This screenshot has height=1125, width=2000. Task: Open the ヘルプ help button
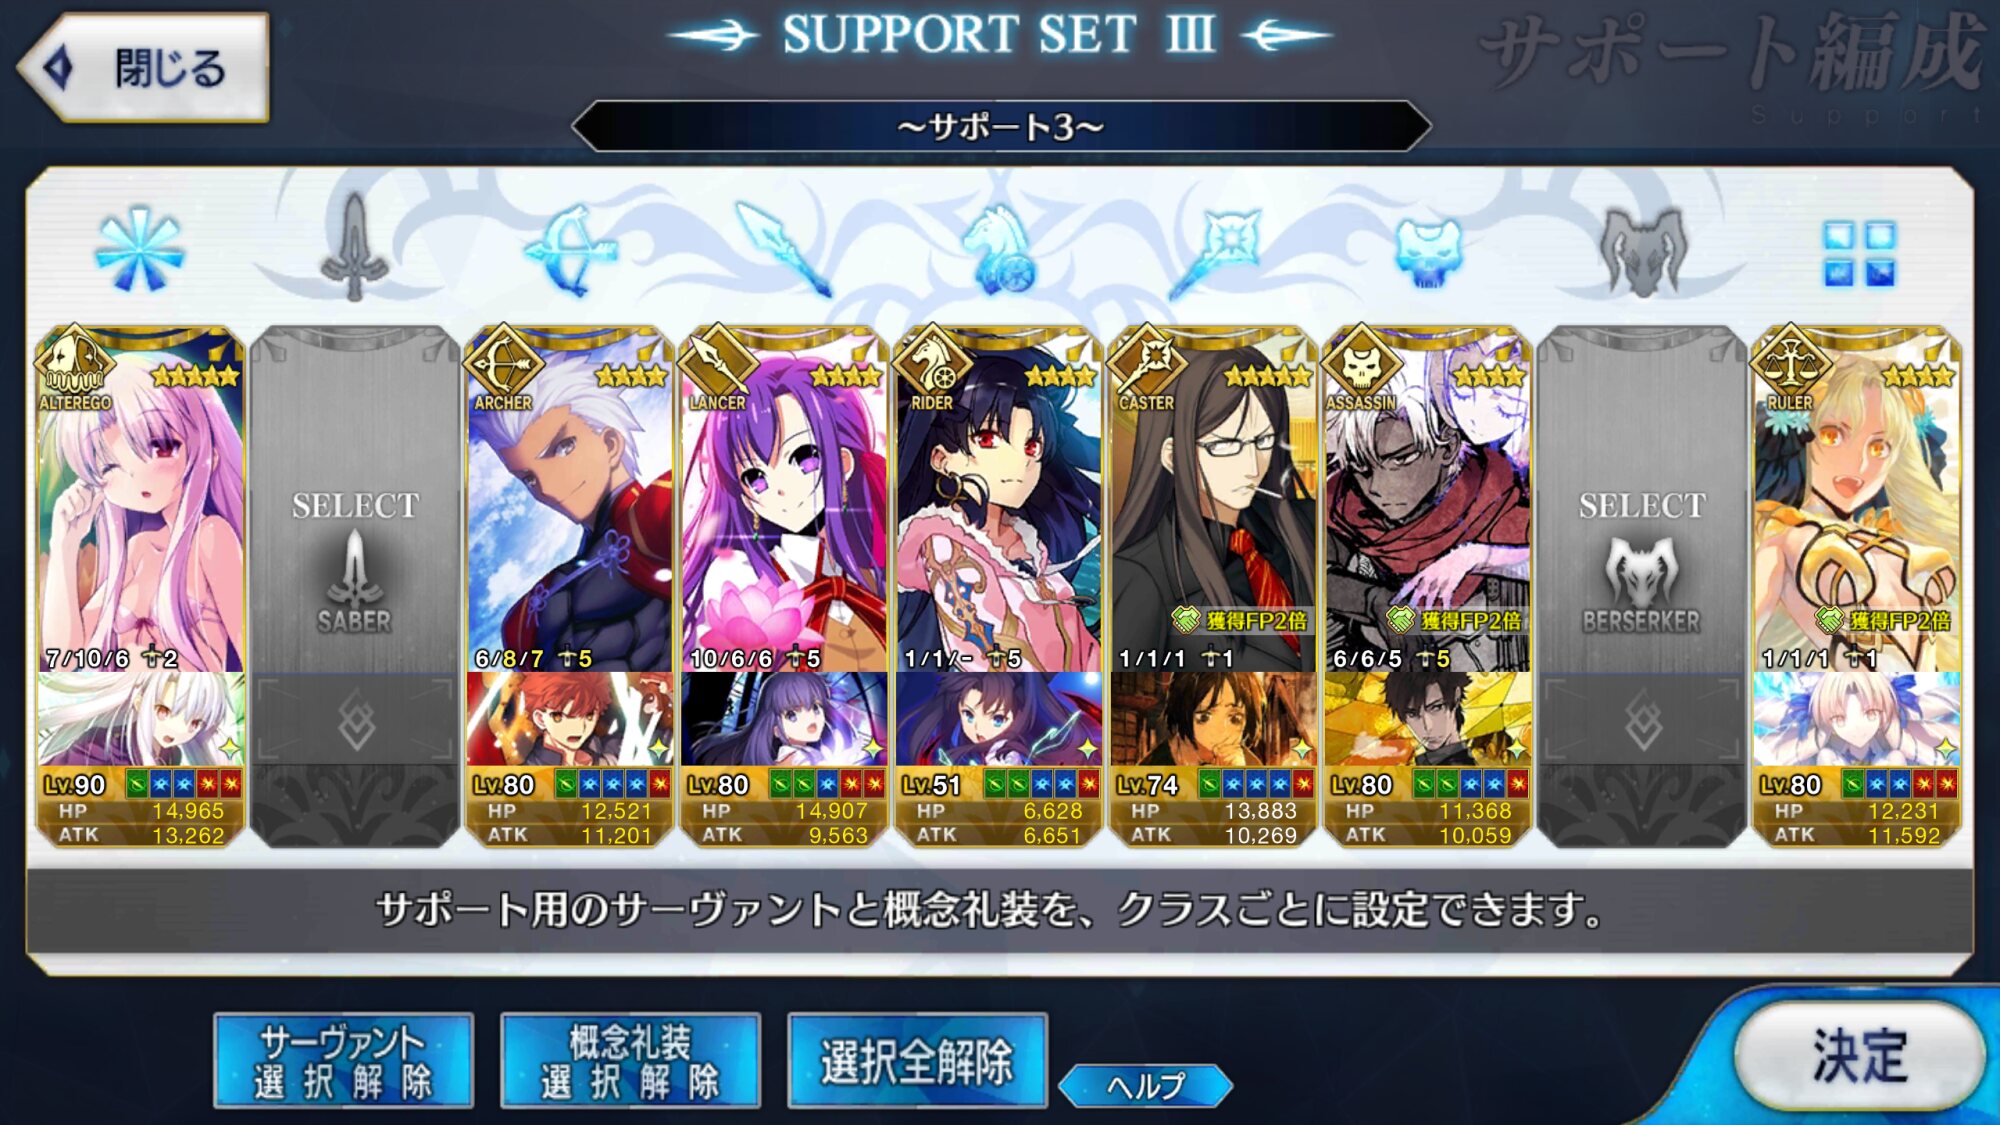tap(1146, 1086)
